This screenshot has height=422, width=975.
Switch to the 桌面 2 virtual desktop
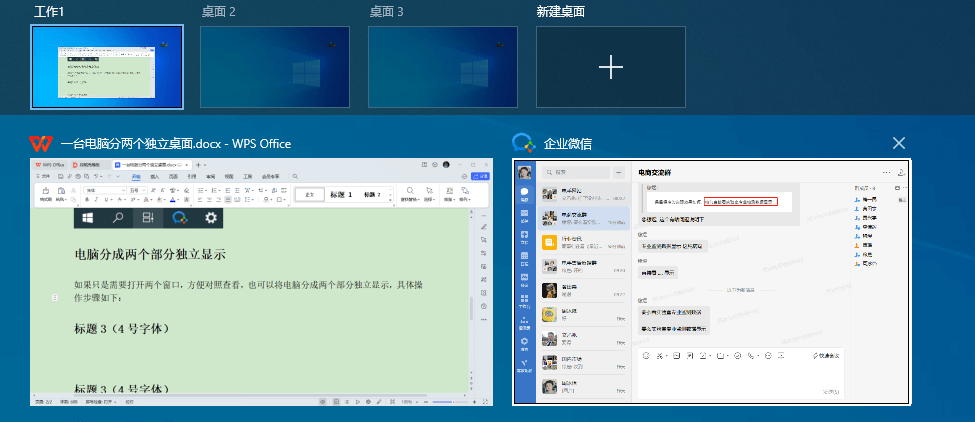(x=275, y=67)
